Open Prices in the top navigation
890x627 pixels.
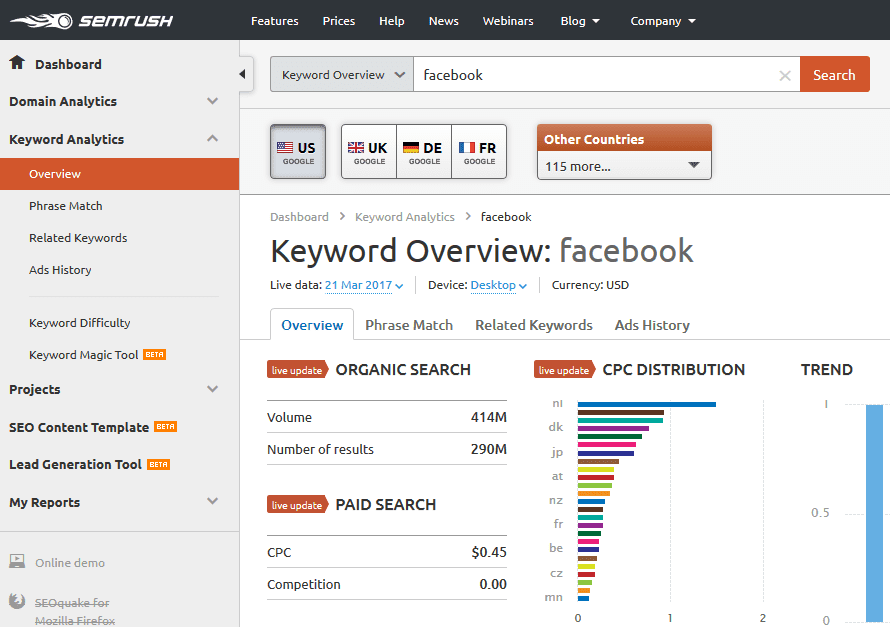(x=339, y=21)
